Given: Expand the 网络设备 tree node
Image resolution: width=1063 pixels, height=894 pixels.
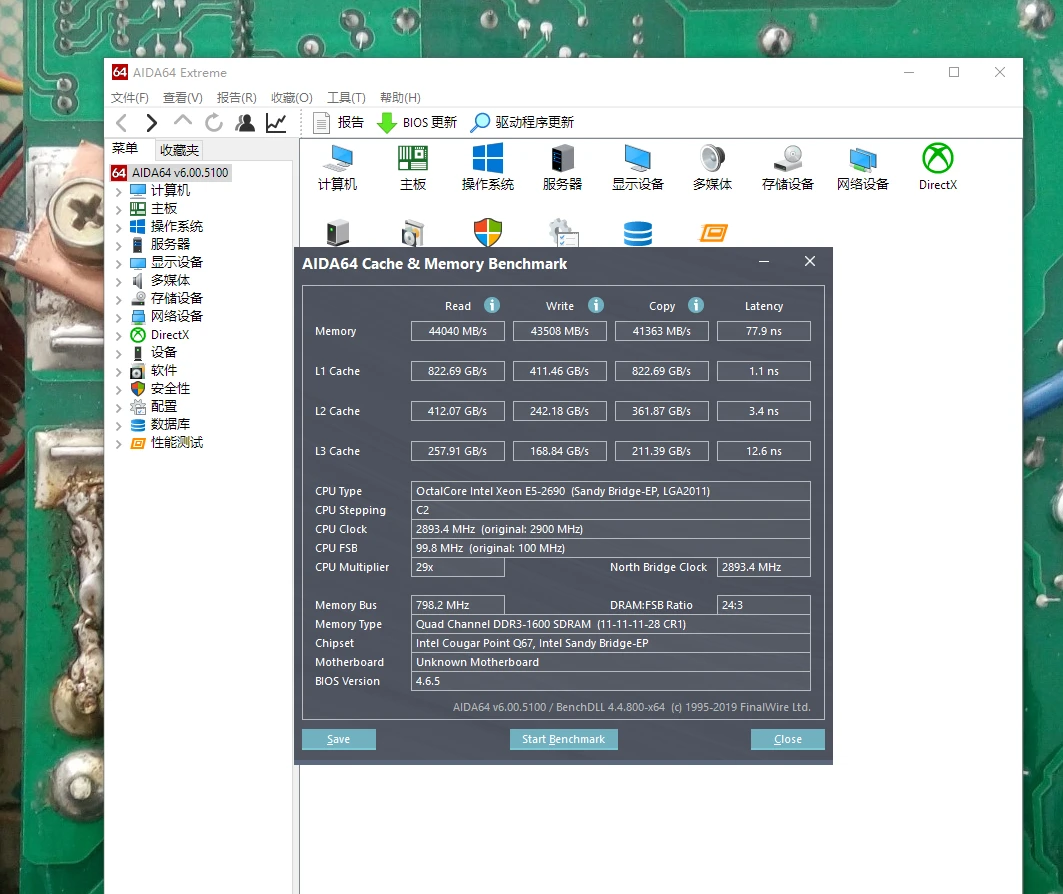Looking at the screenshot, I should coord(119,318).
